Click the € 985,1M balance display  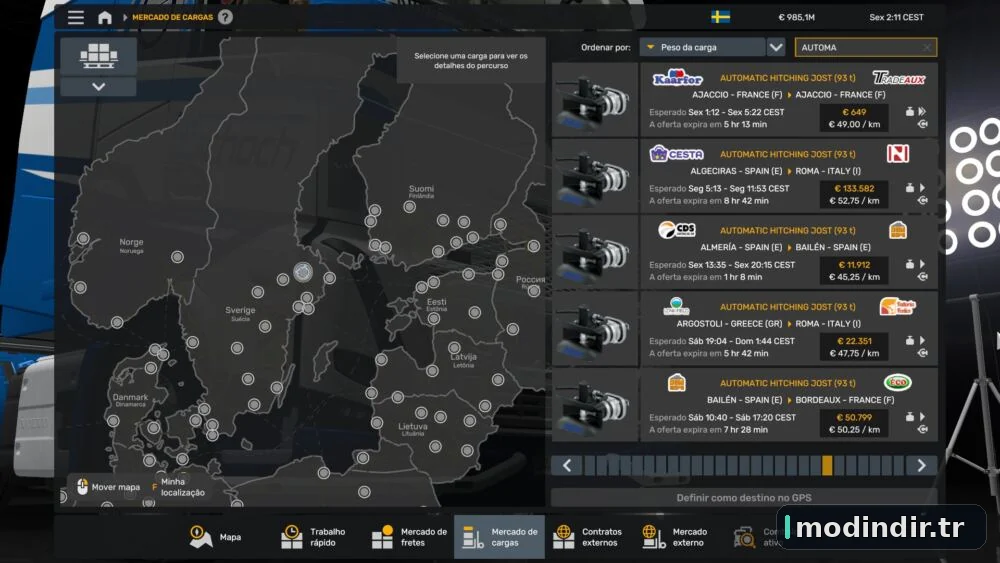[797, 17]
